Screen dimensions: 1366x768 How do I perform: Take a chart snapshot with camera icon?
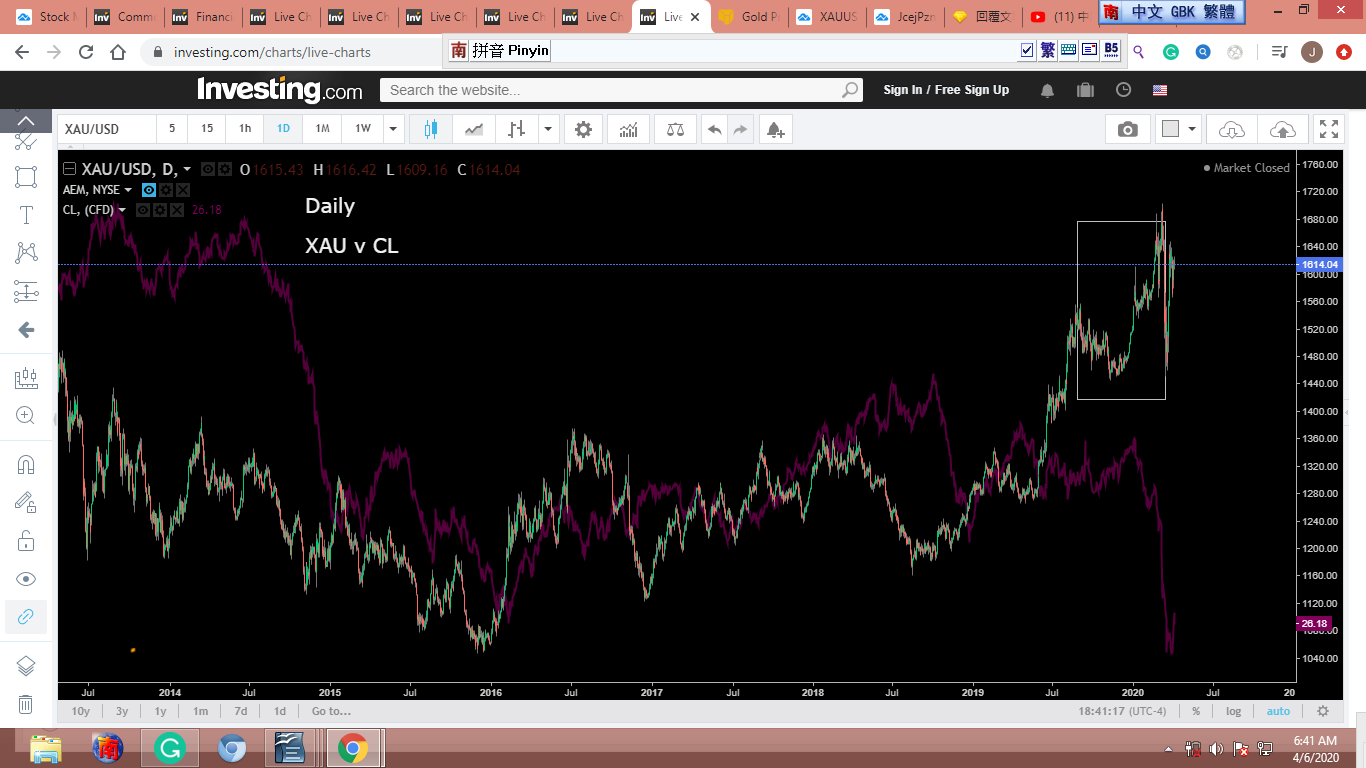(x=1127, y=129)
